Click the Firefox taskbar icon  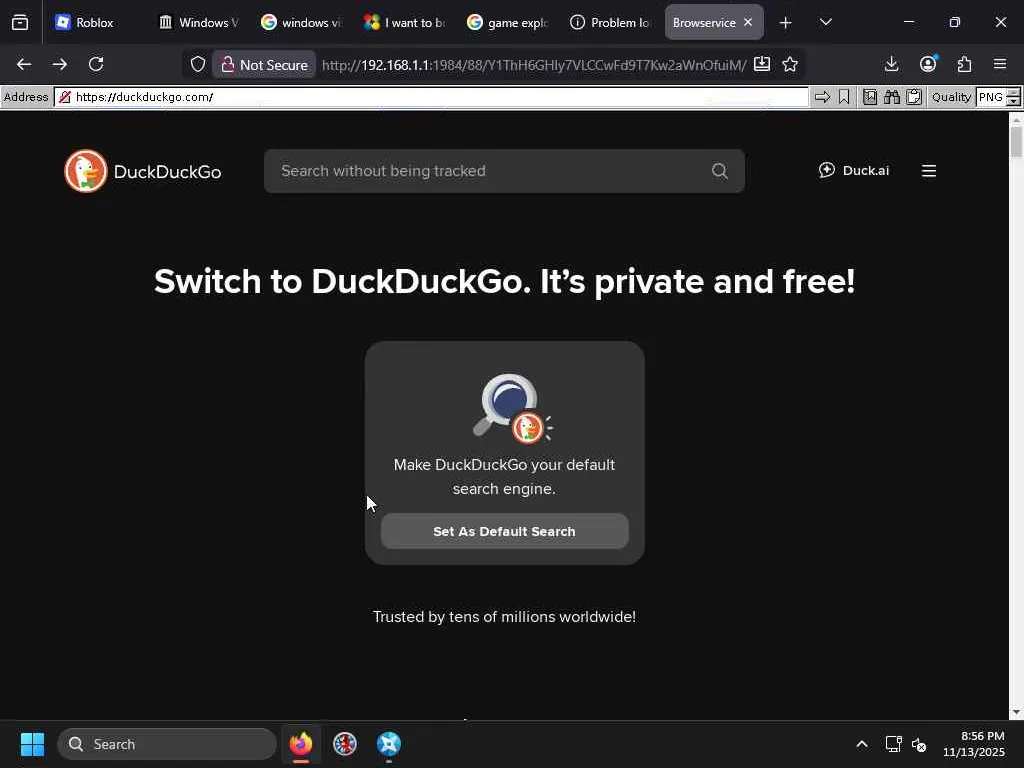click(300, 744)
